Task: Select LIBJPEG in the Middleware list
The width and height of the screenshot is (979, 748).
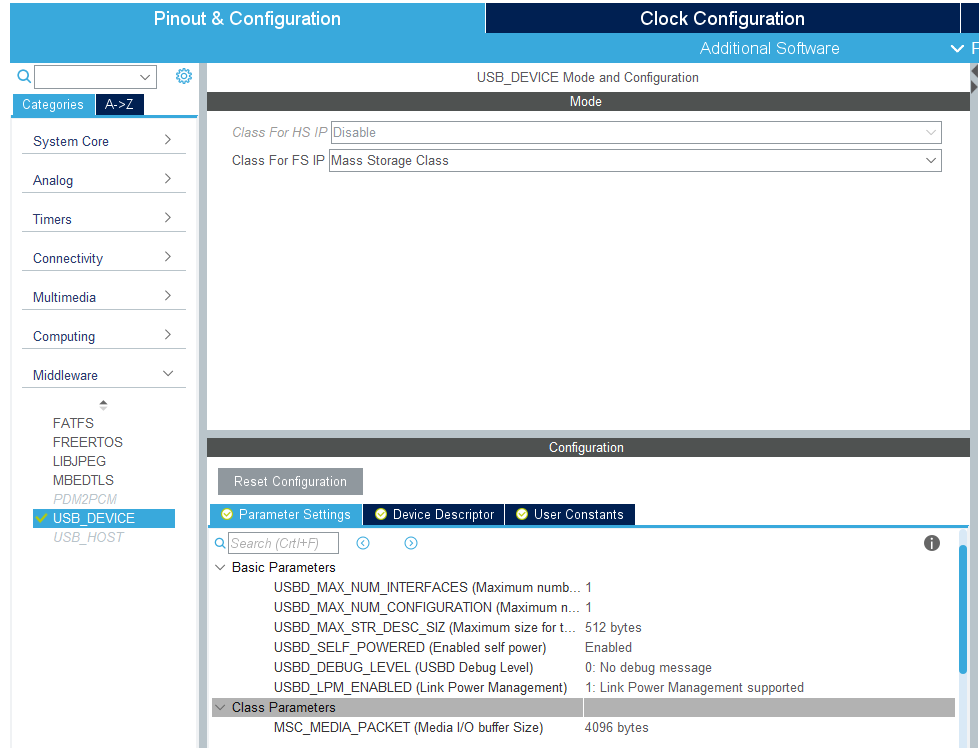Action: coord(79,461)
